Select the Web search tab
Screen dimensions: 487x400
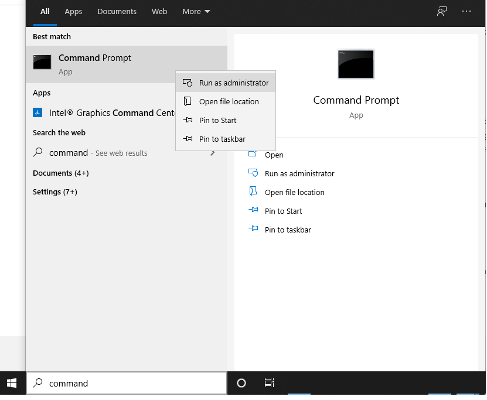point(159,12)
